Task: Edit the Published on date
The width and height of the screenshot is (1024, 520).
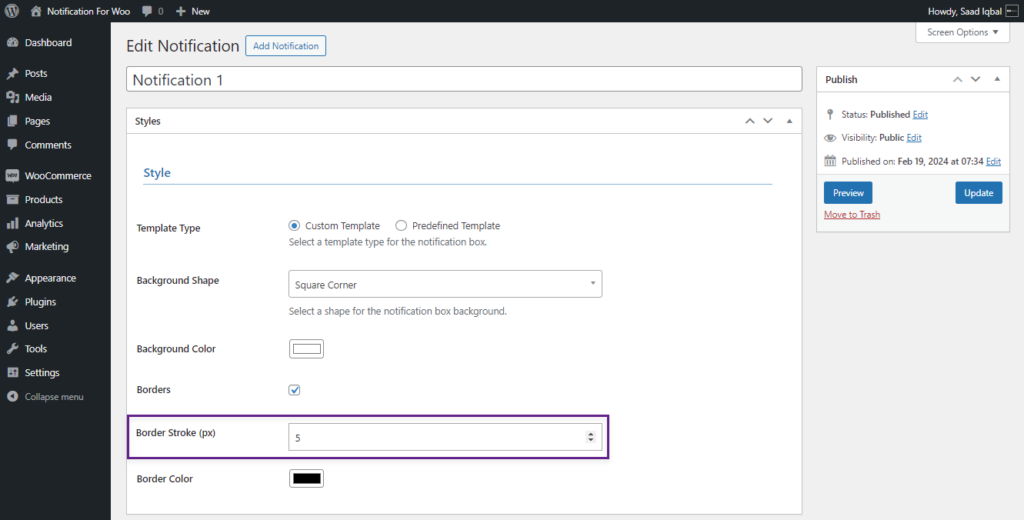Action: coord(993,161)
